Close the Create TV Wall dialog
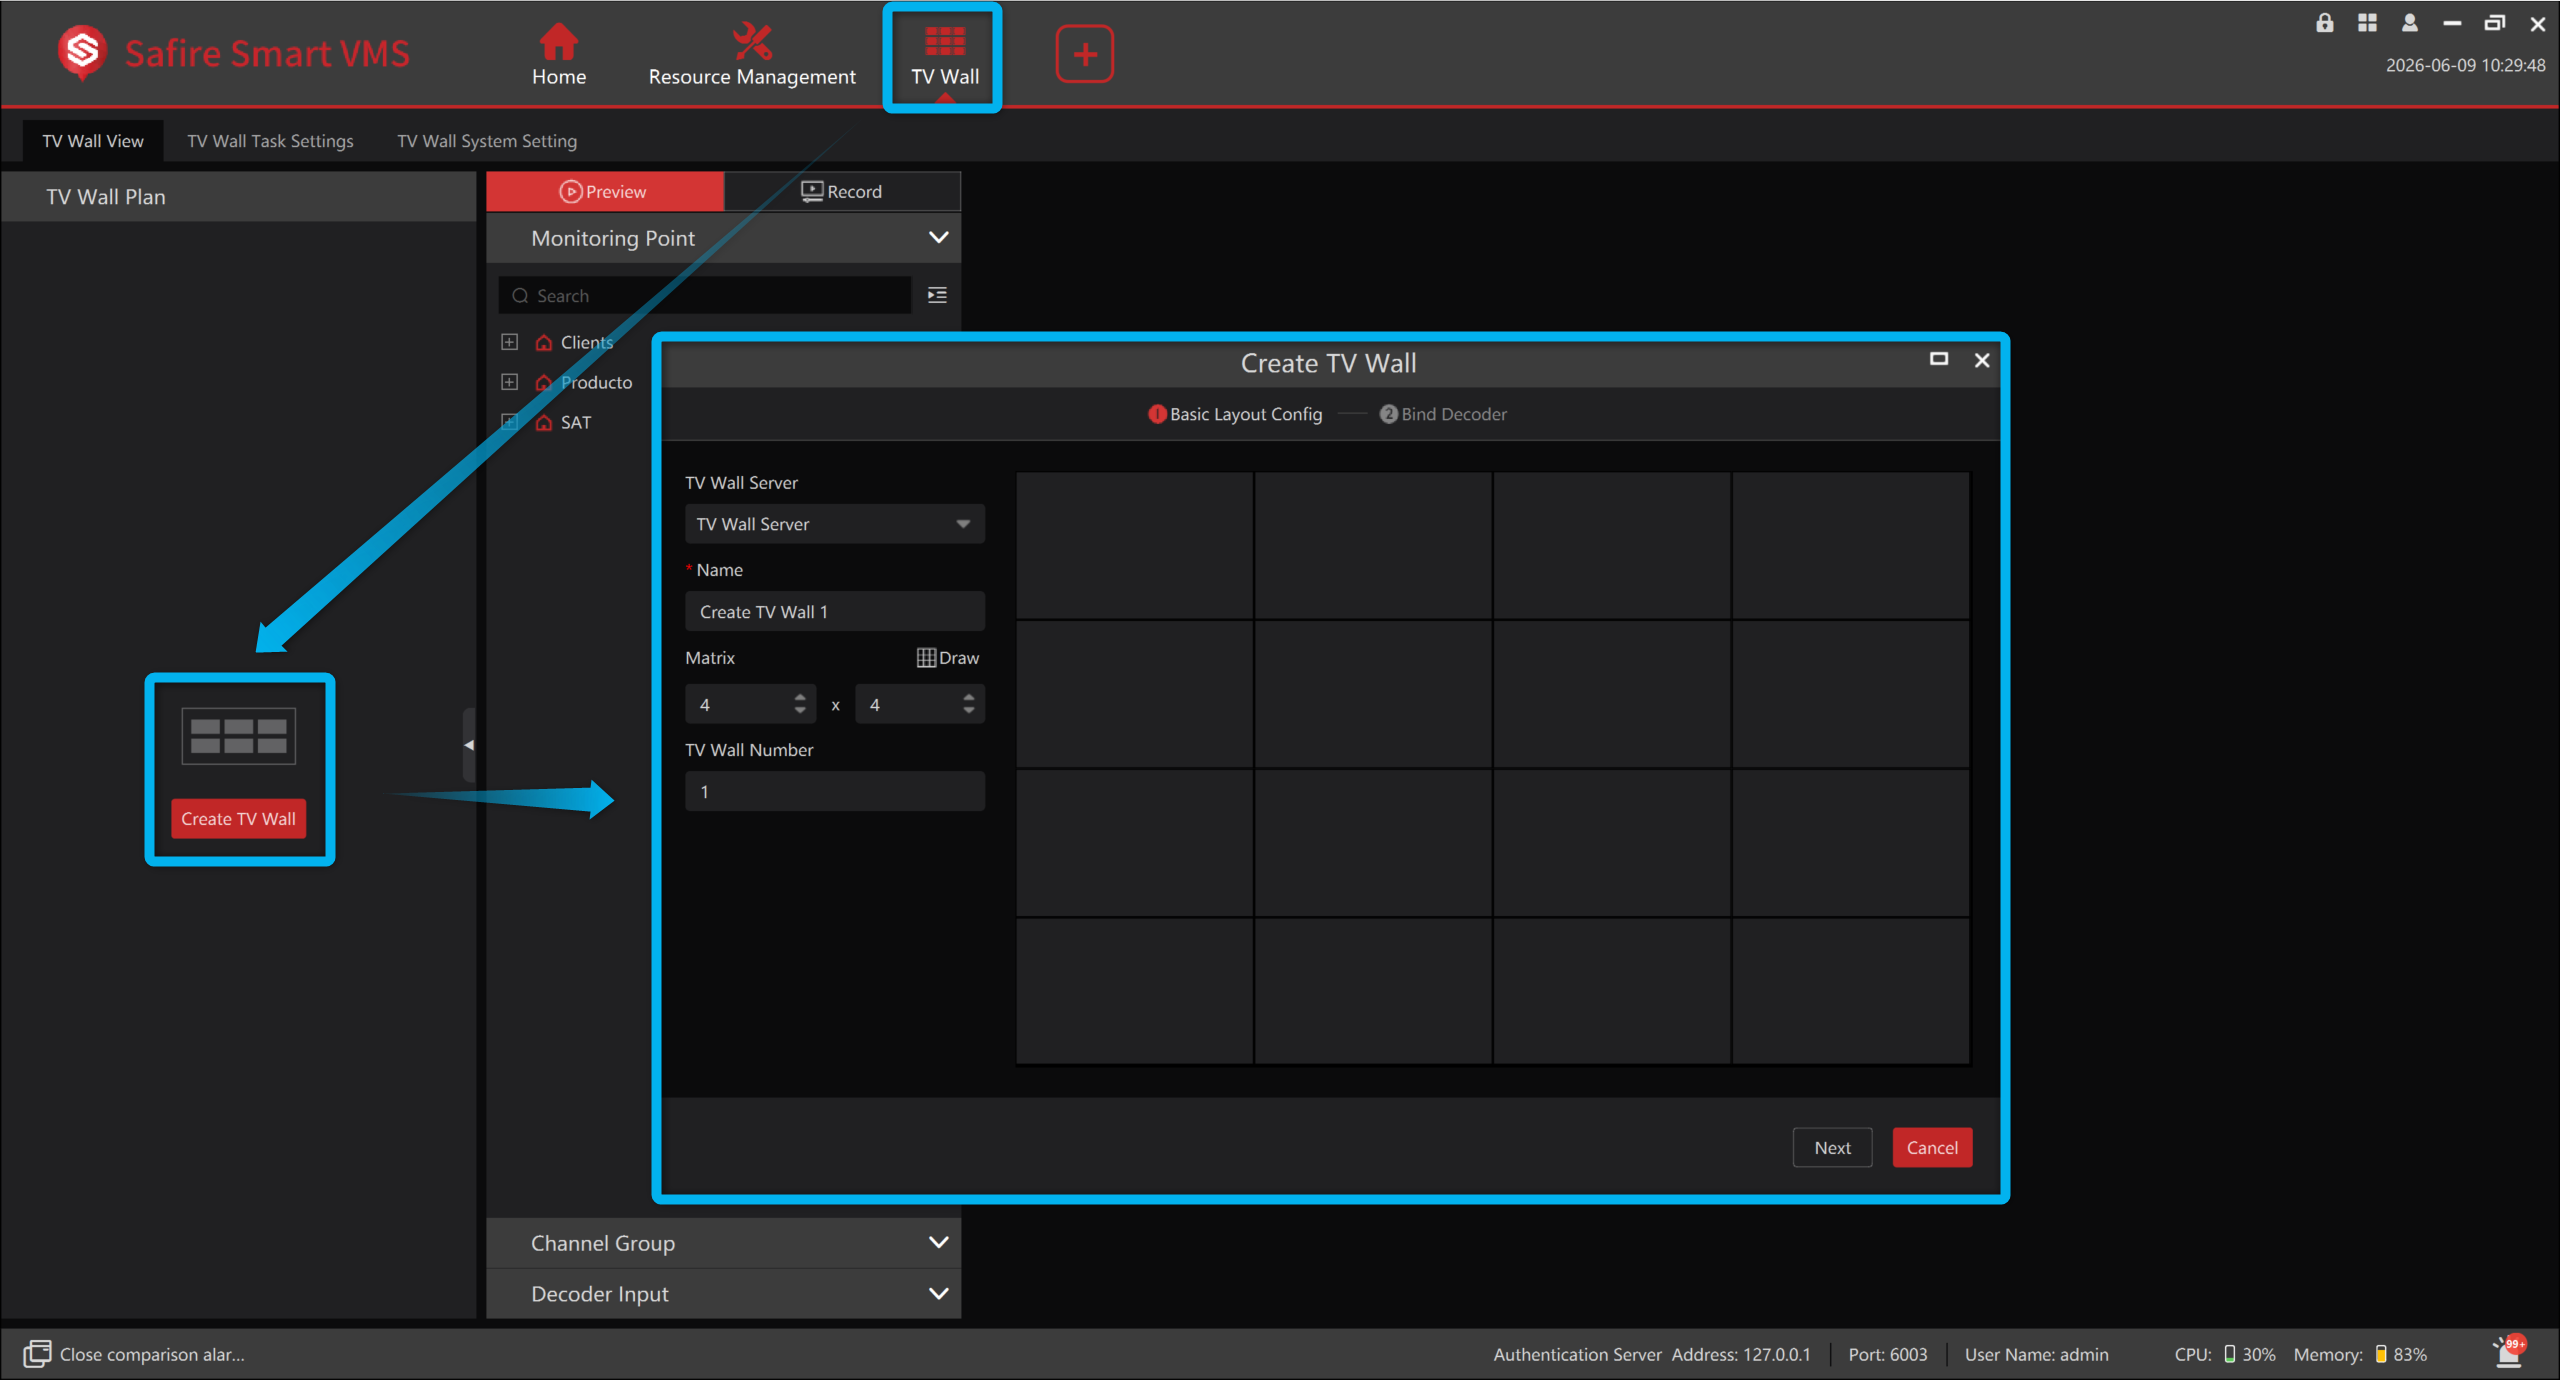The height and width of the screenshot is (1380, 2560). 1982,360
